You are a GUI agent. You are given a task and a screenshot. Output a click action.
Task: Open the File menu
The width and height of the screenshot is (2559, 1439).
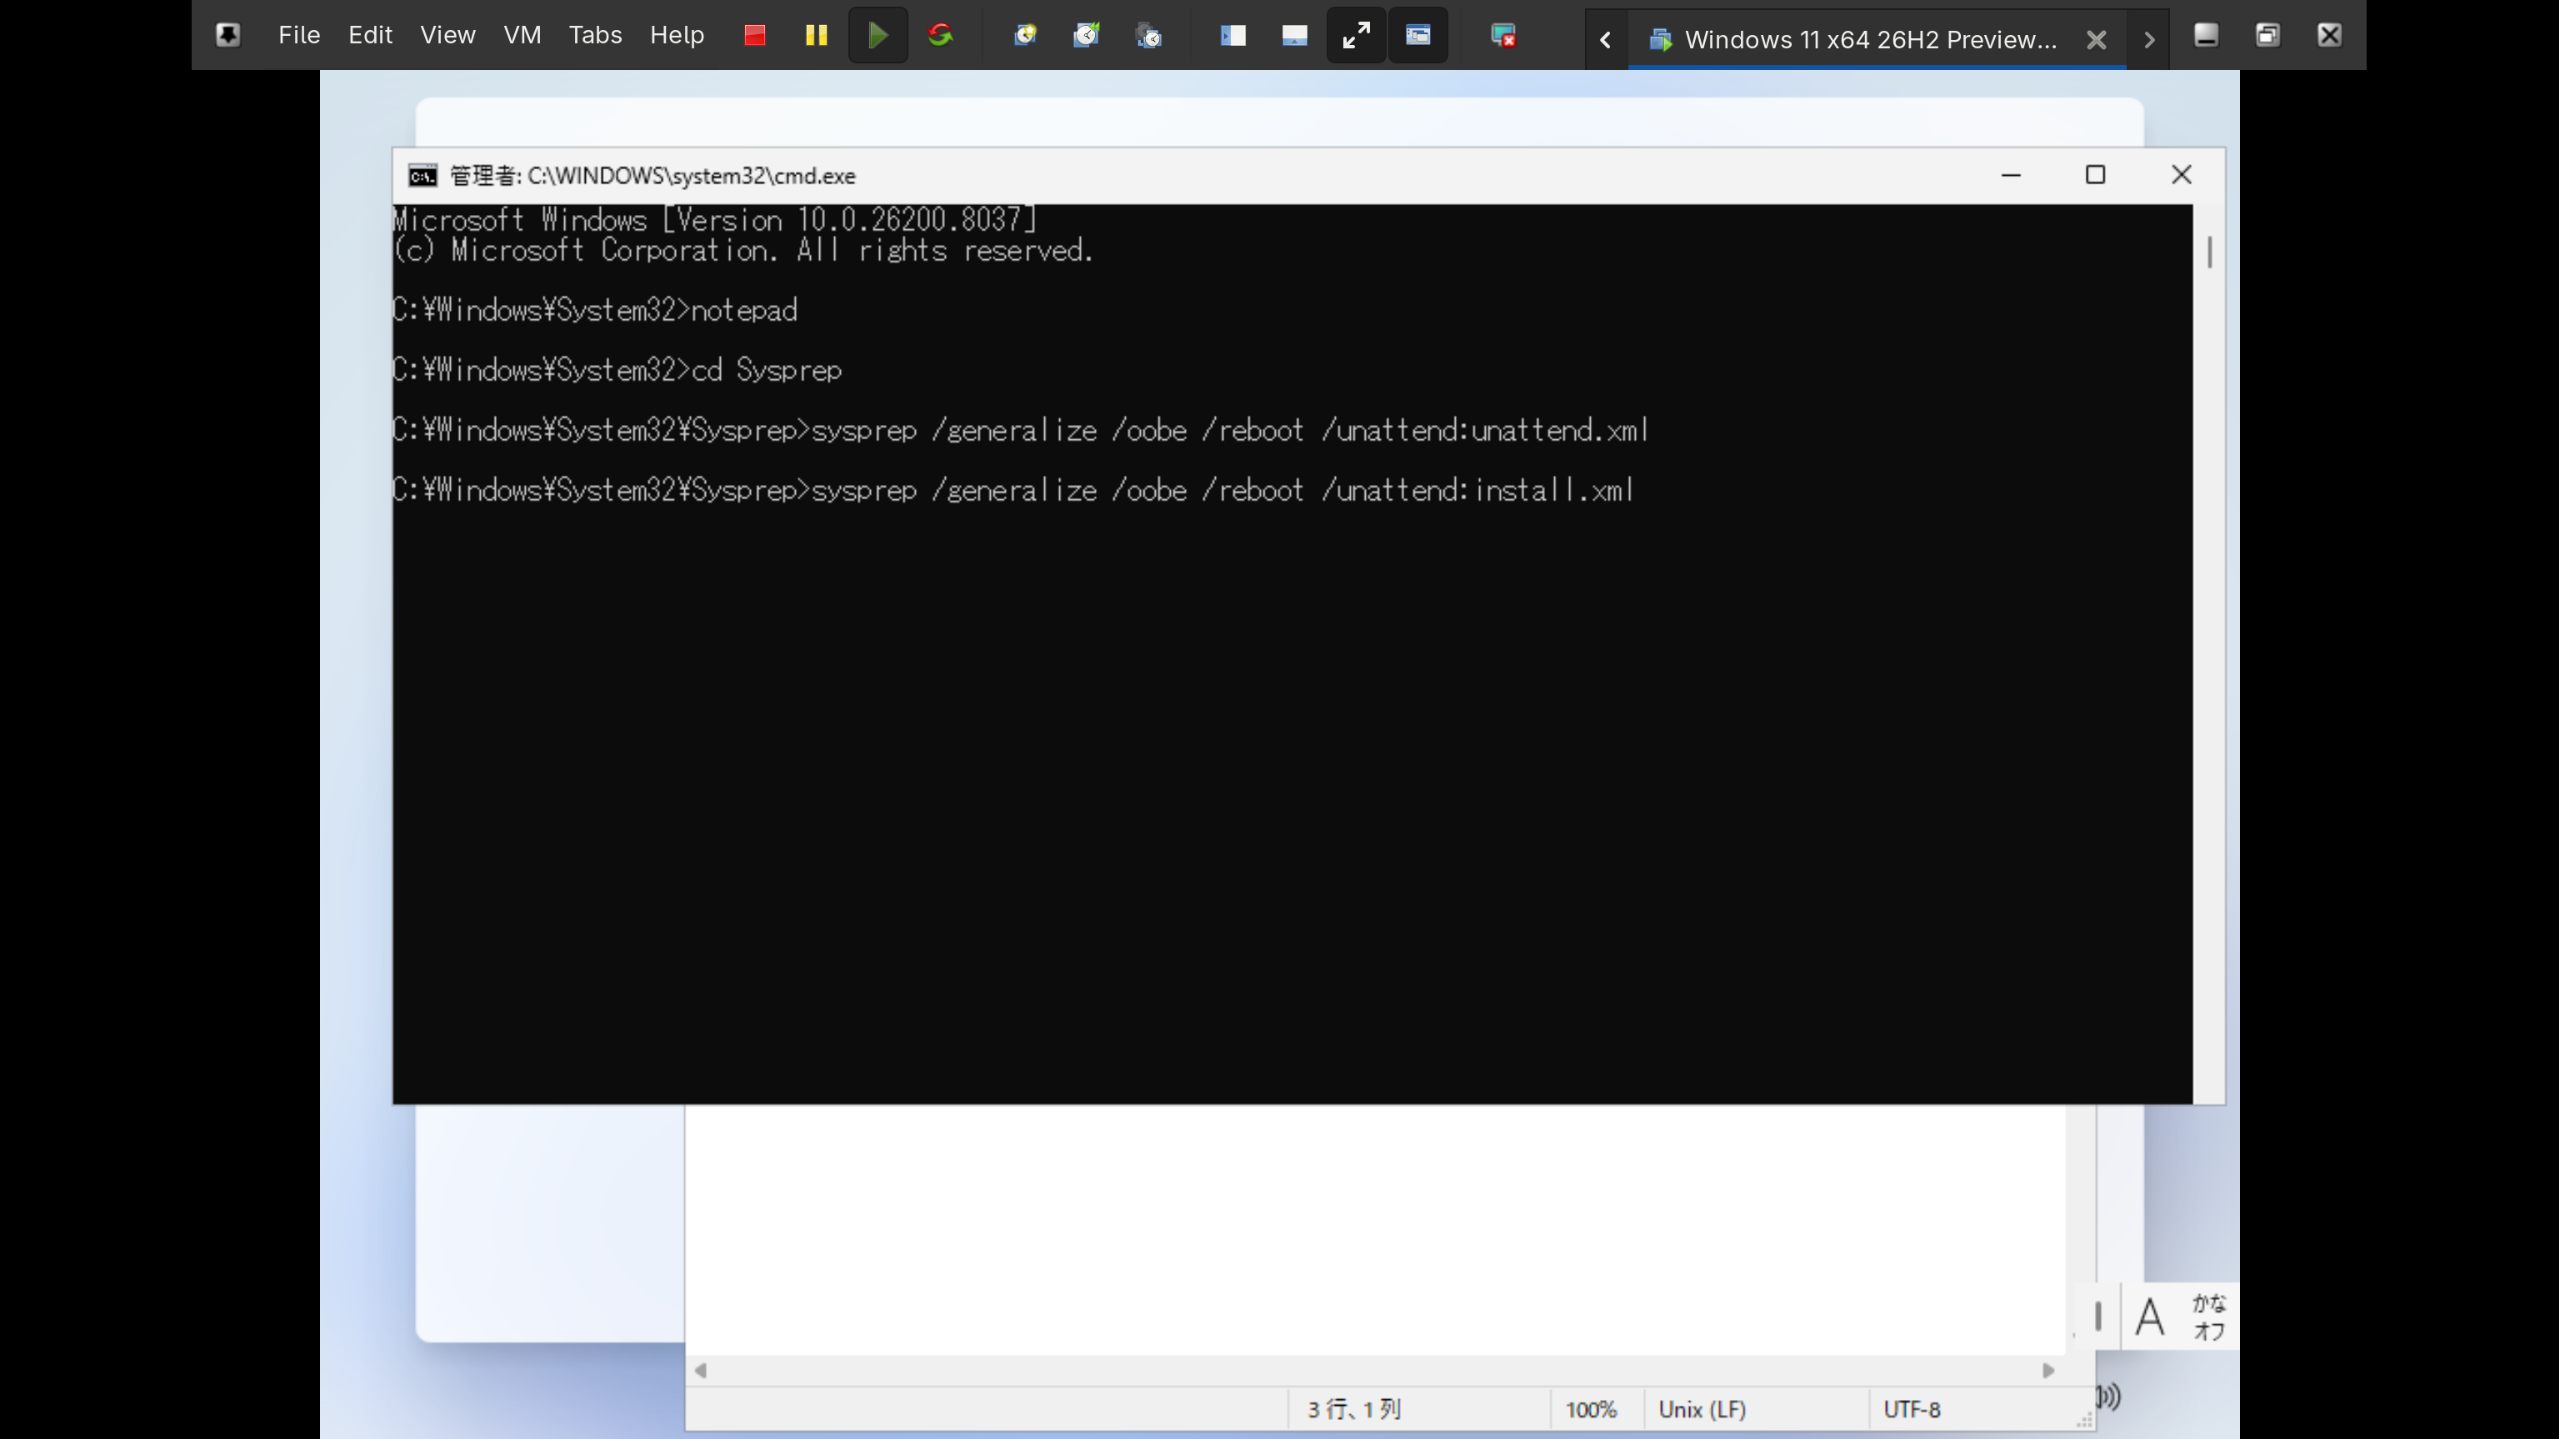tap(299, 35)
